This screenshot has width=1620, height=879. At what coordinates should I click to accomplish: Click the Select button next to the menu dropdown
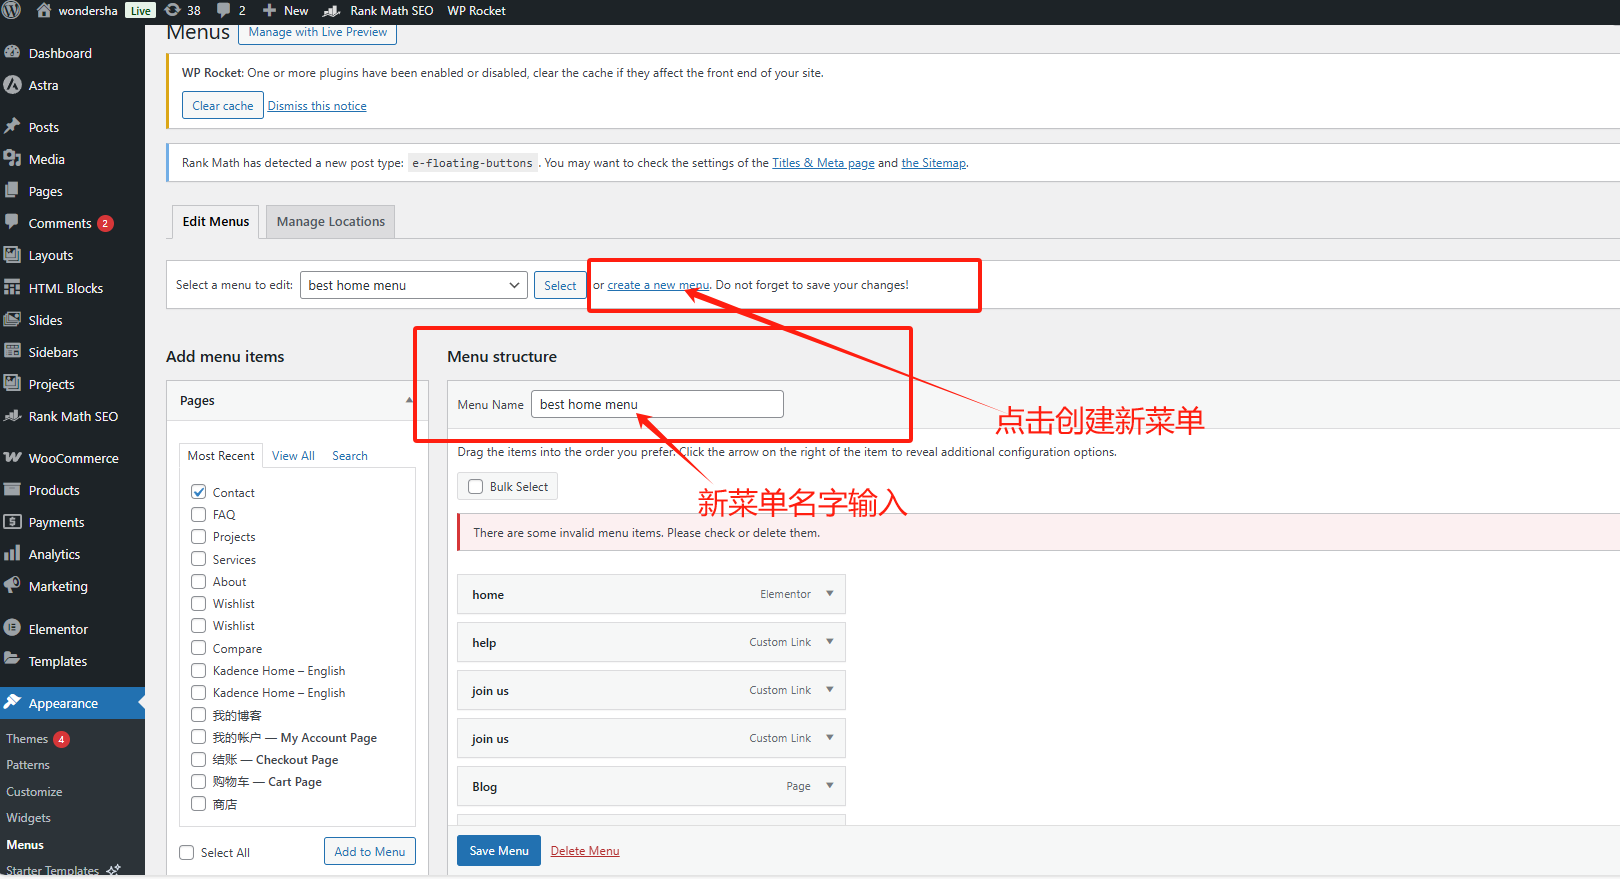560,285
